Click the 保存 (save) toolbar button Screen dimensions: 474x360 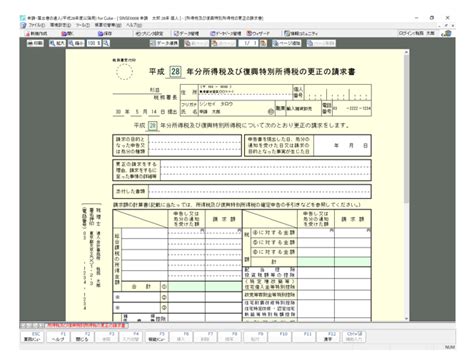(x=105, y=33)
